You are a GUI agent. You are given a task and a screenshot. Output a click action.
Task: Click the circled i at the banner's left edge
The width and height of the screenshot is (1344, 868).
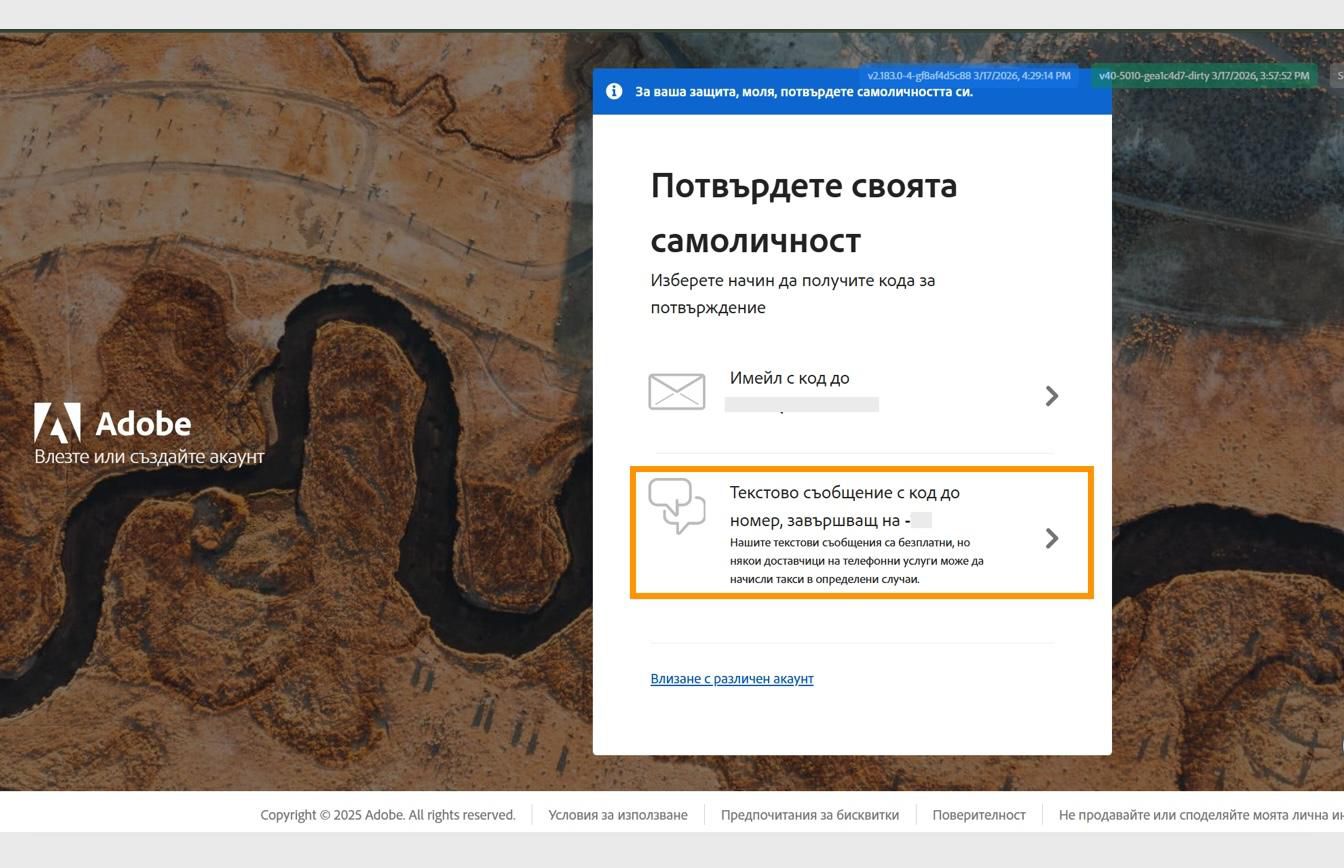614,92
